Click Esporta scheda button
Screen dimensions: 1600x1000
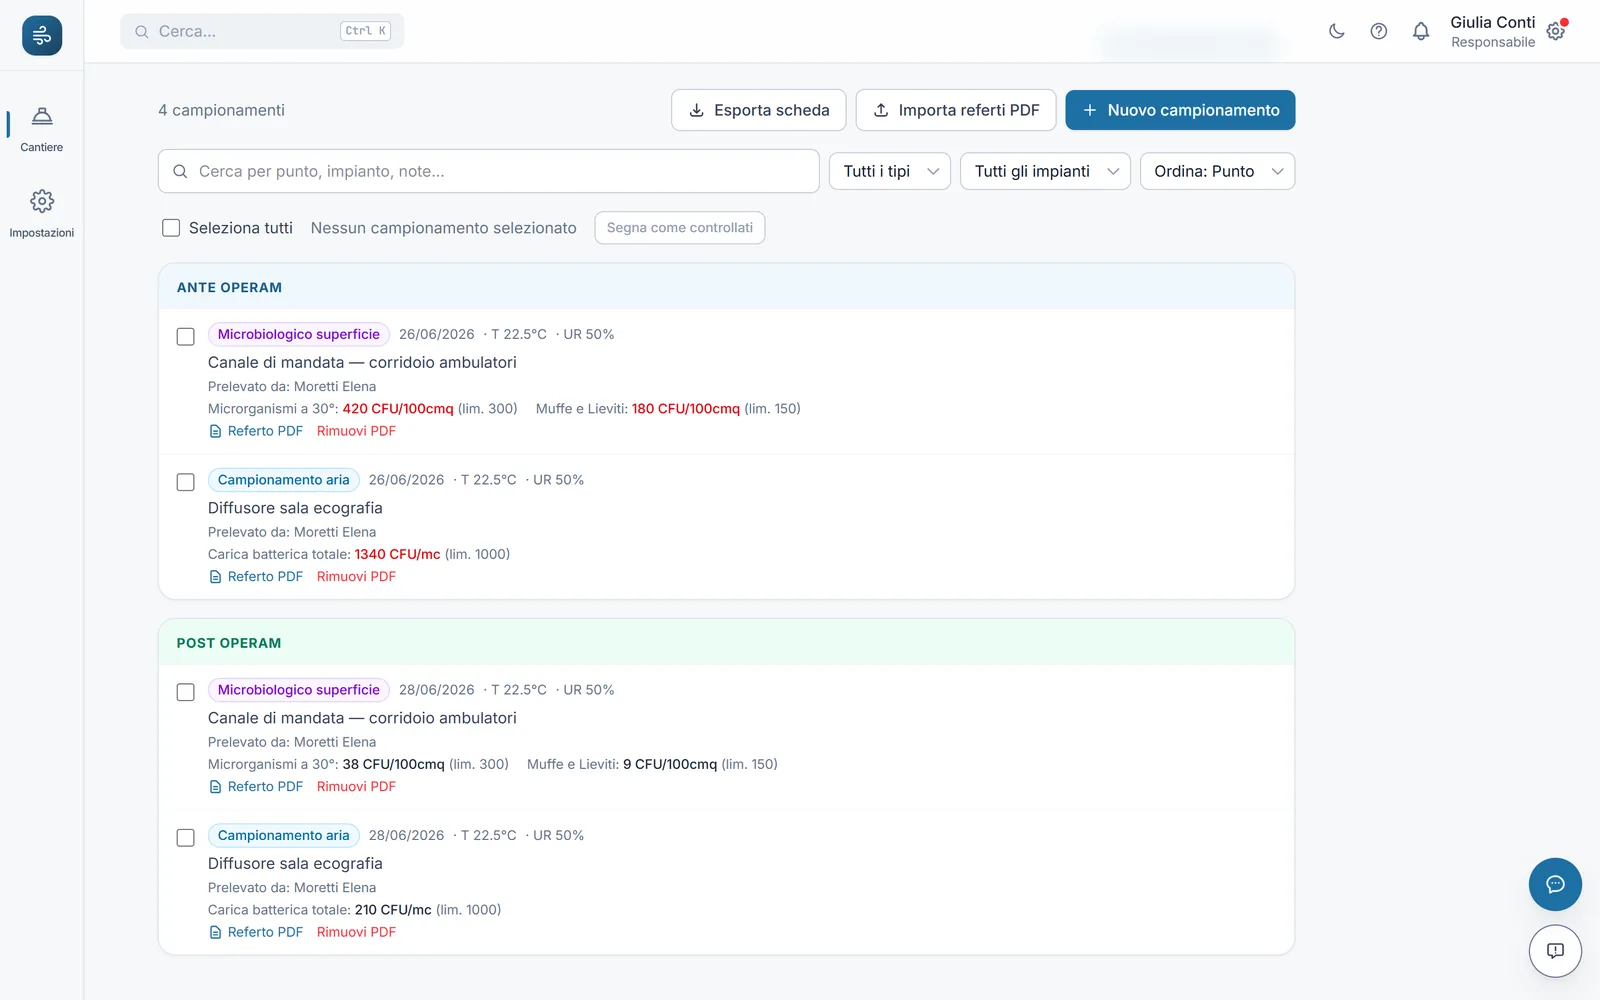coord(759,110)
